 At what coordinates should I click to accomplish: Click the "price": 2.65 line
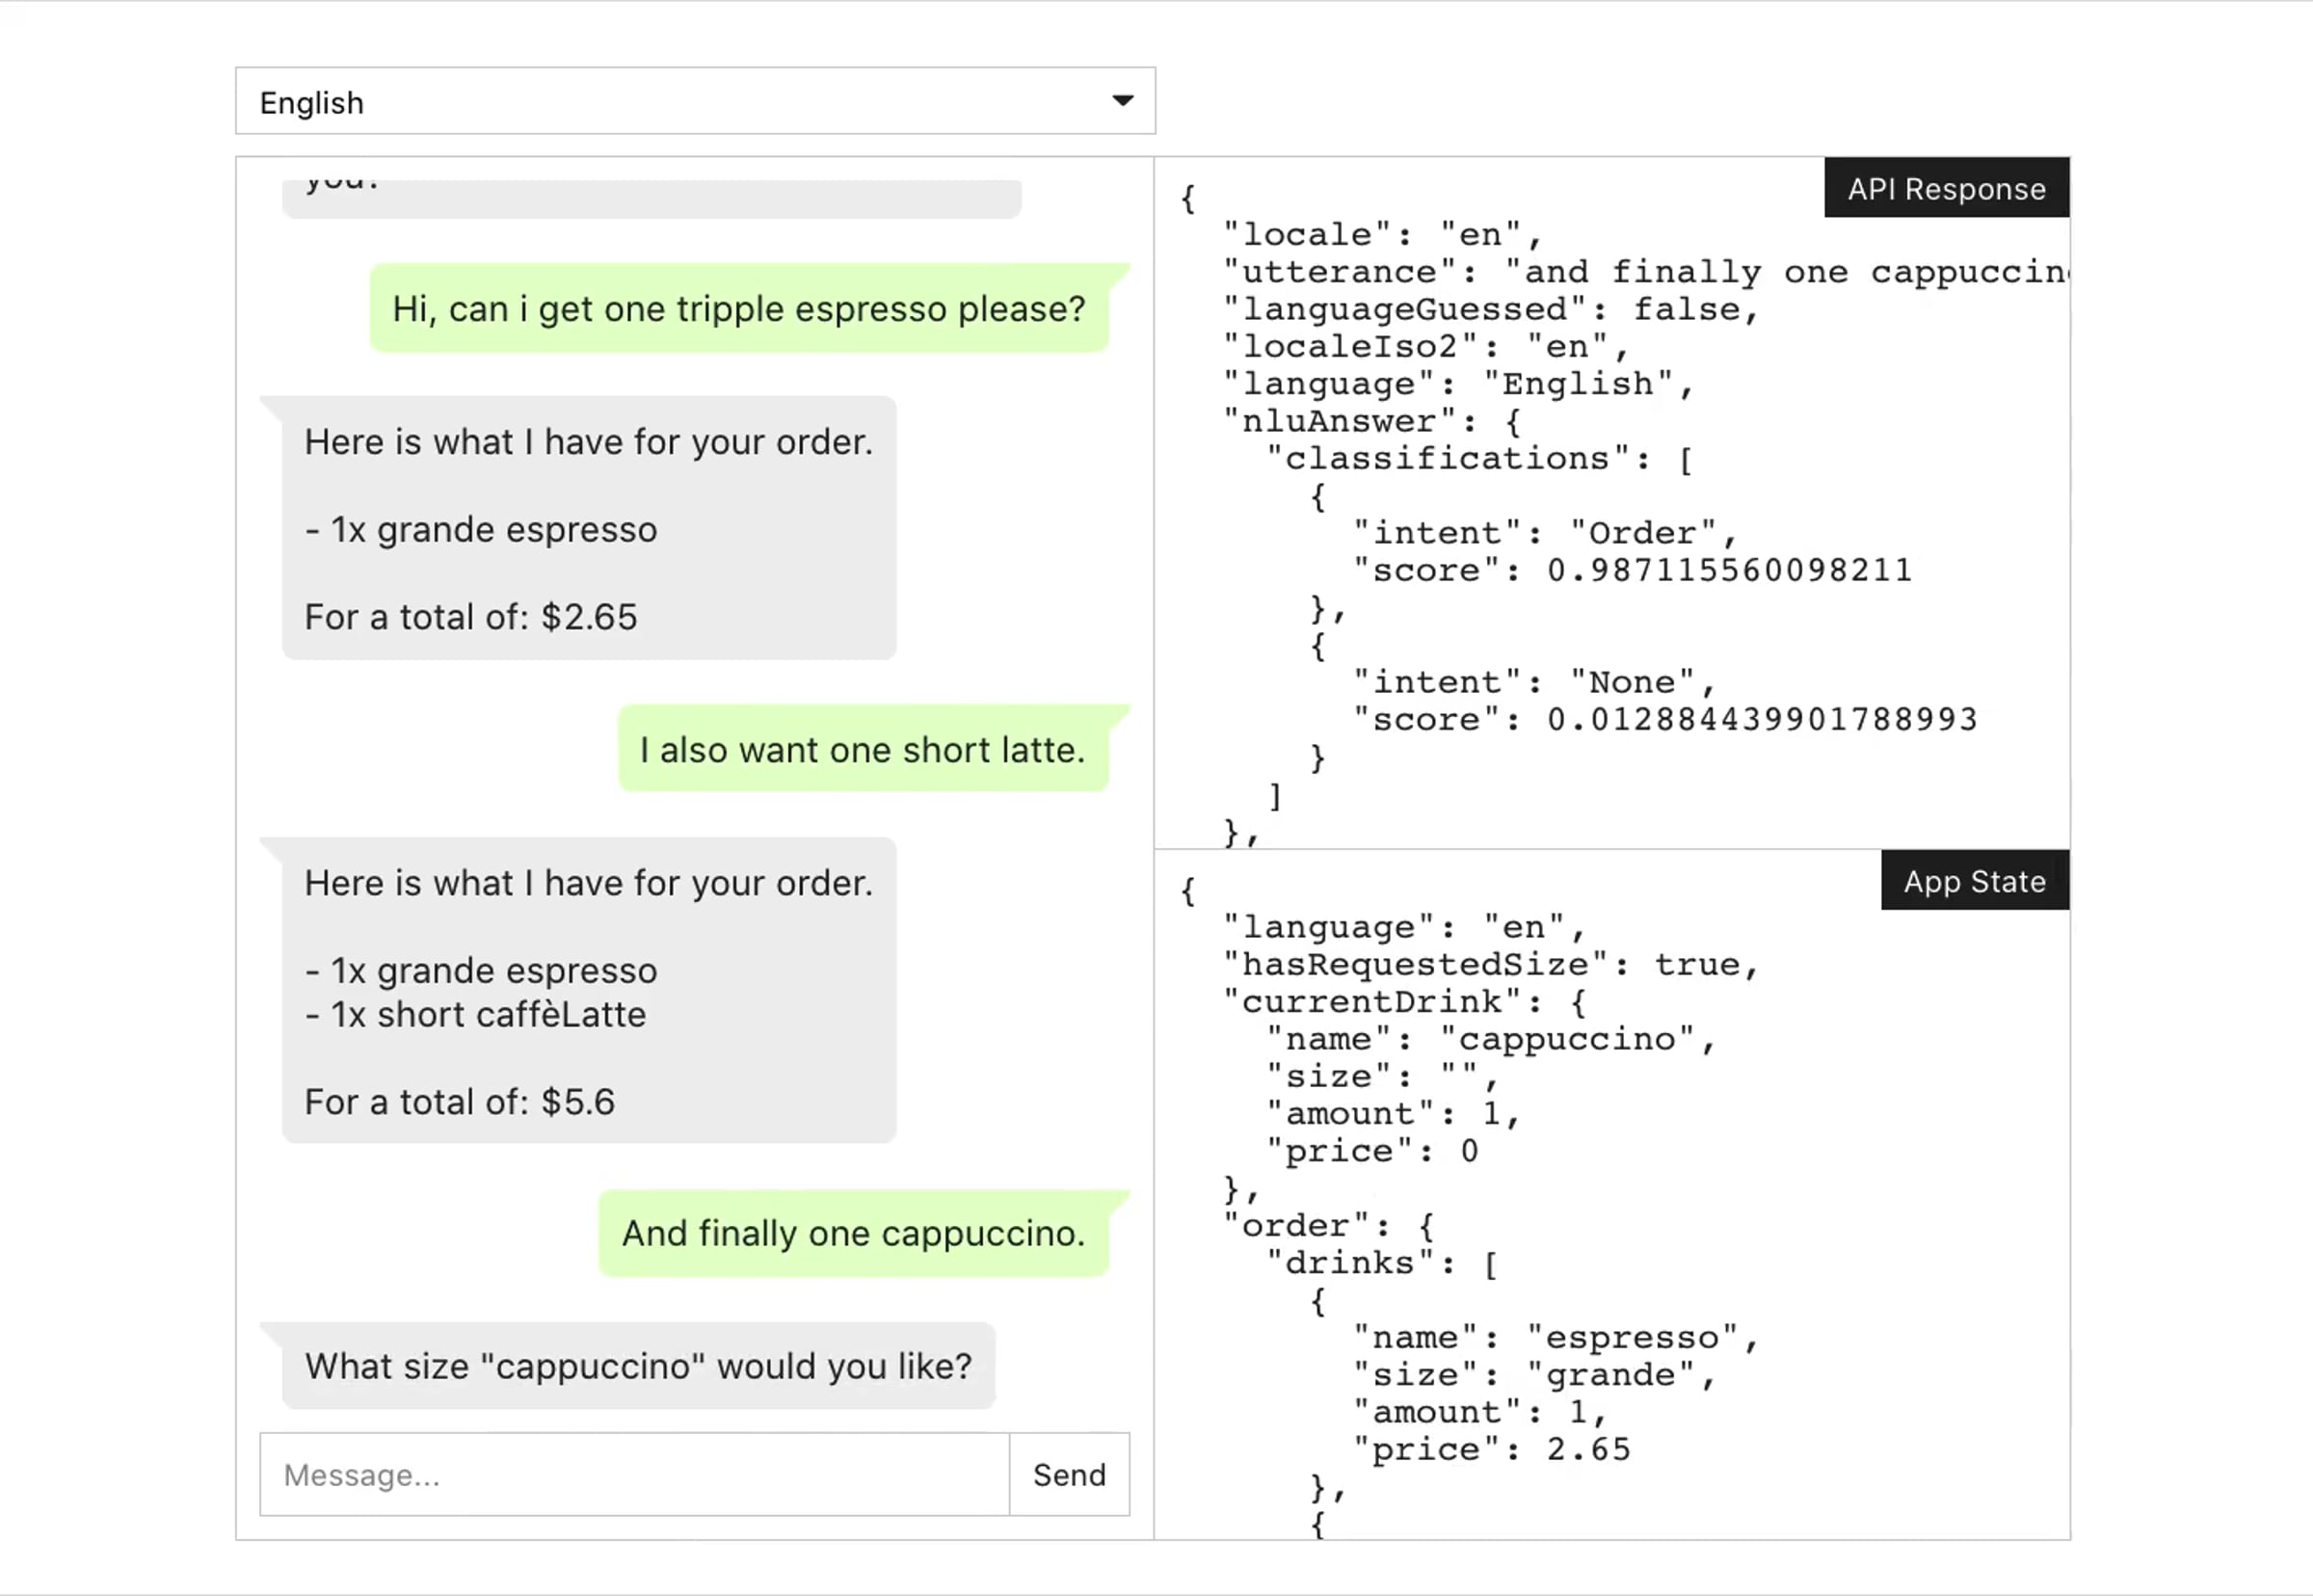(1491, 1450)
